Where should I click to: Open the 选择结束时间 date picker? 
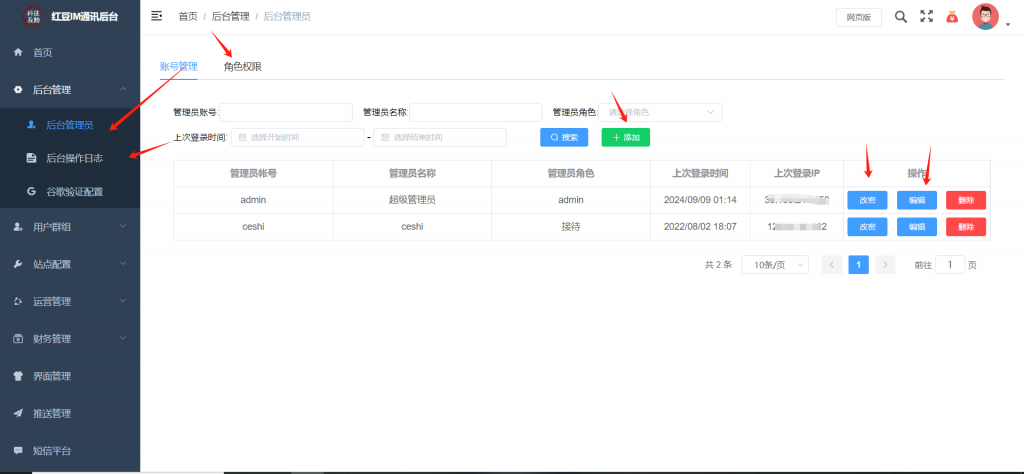pos(440,138)
